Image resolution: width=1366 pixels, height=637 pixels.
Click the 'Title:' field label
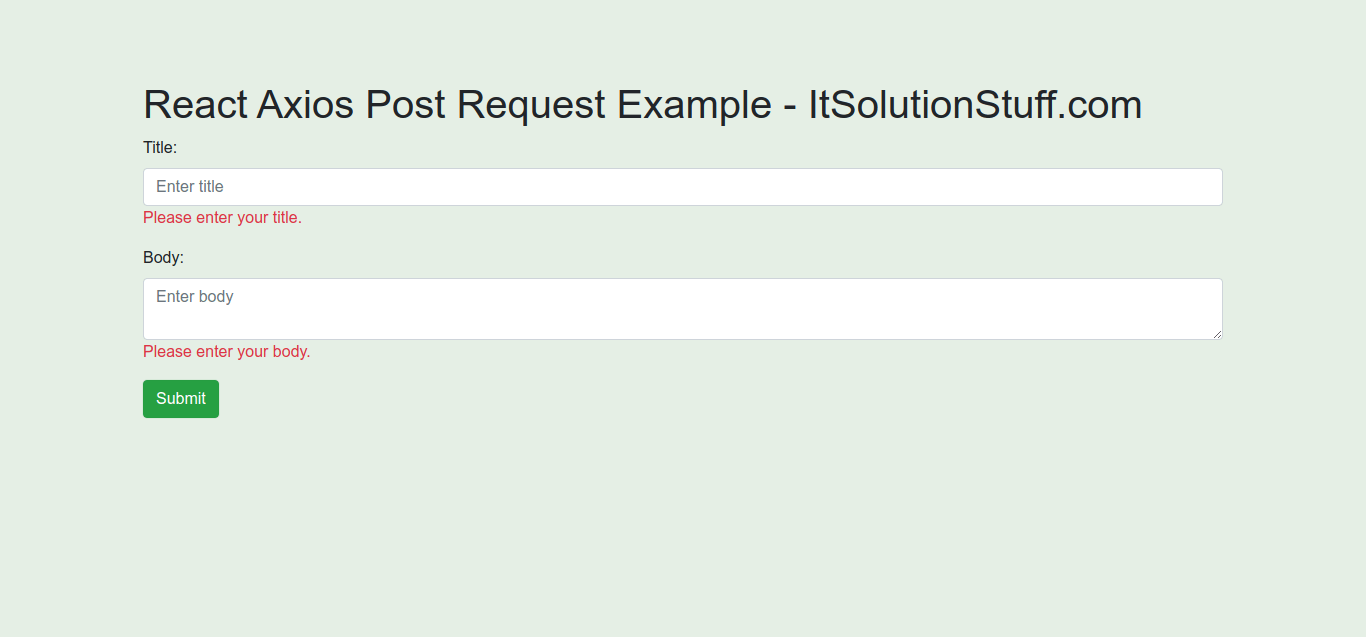[x=159, y=147]
